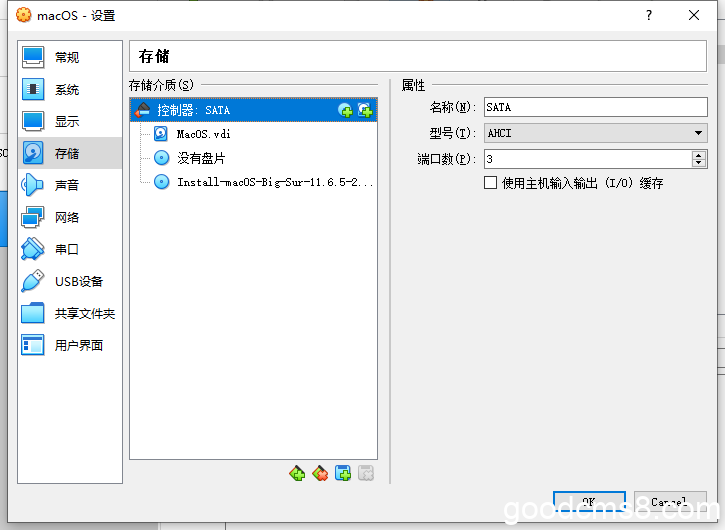Viewport: 725px width, 530px height.
Task: Select the 没有盘片 empty optical drive
Action: [201, 158]
